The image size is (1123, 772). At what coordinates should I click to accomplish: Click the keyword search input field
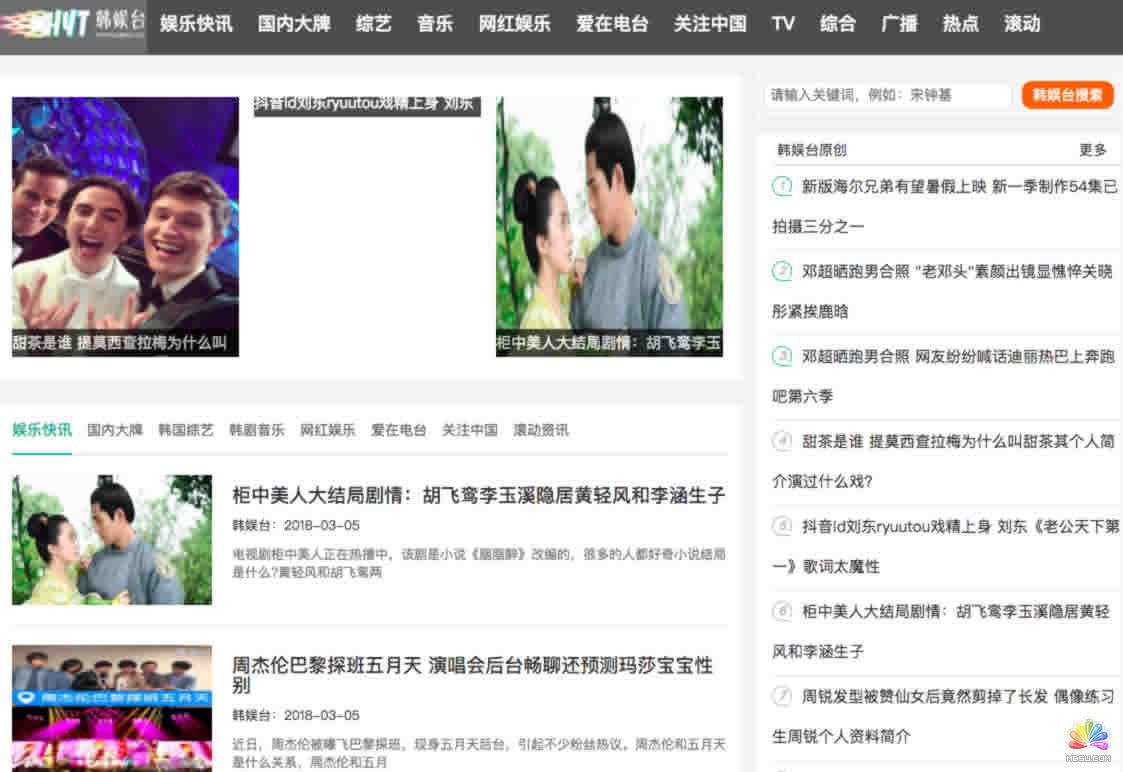888,96
